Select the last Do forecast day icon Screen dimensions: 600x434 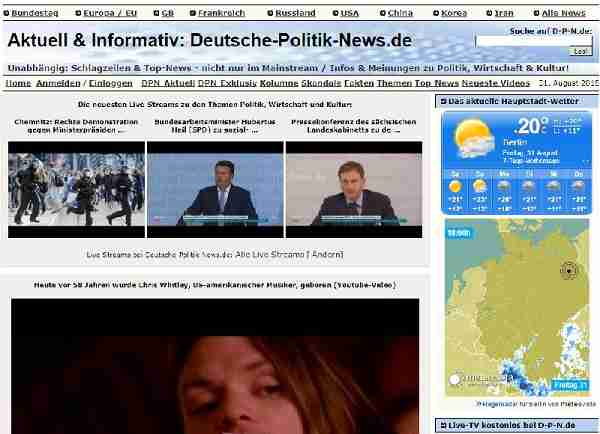click(x=578, y=187)
